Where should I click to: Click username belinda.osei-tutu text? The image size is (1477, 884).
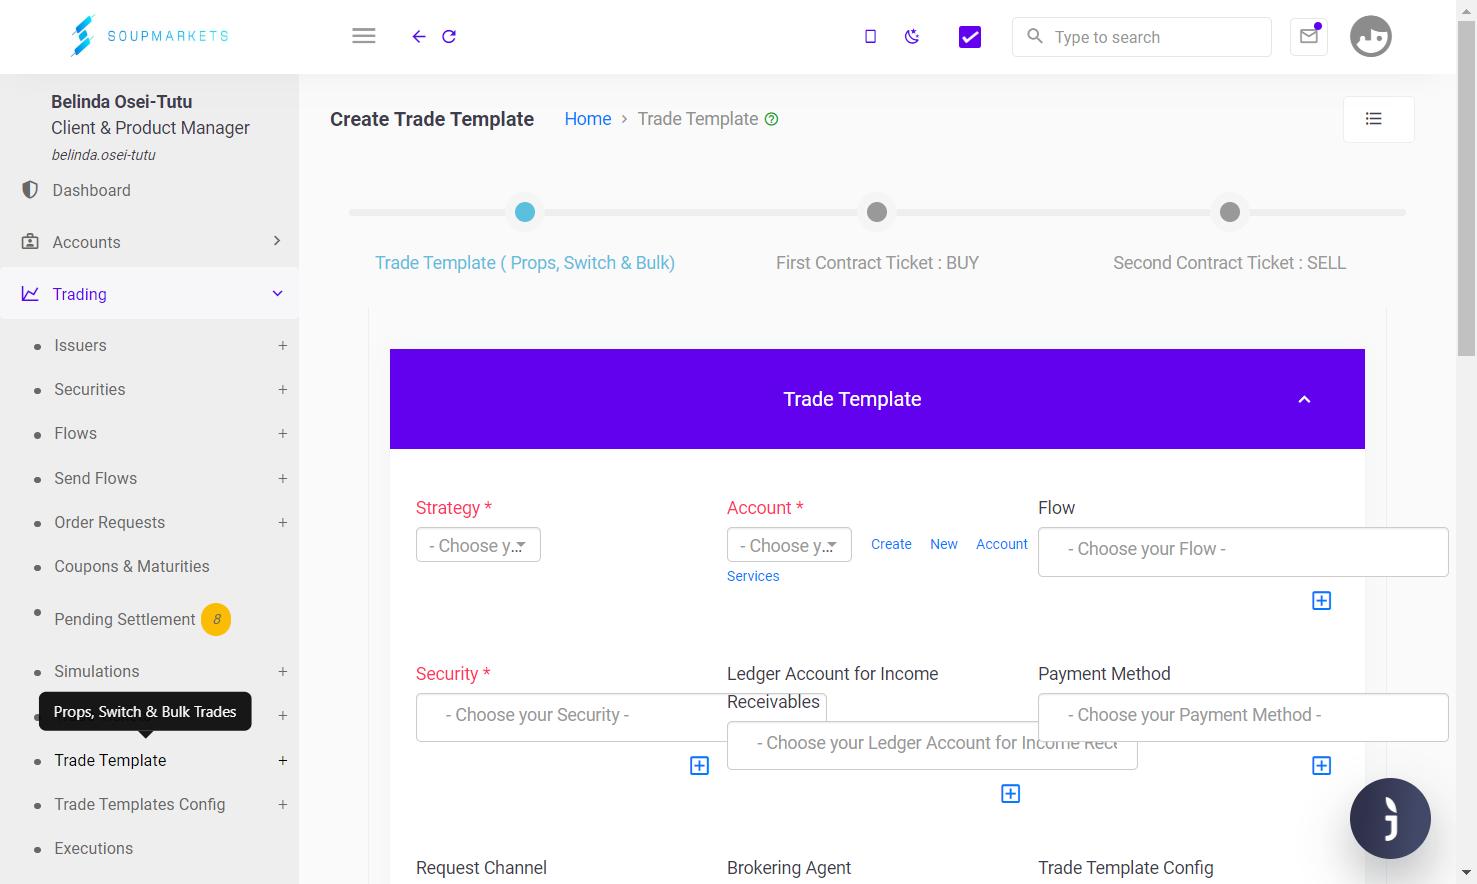tap(103, 155)
